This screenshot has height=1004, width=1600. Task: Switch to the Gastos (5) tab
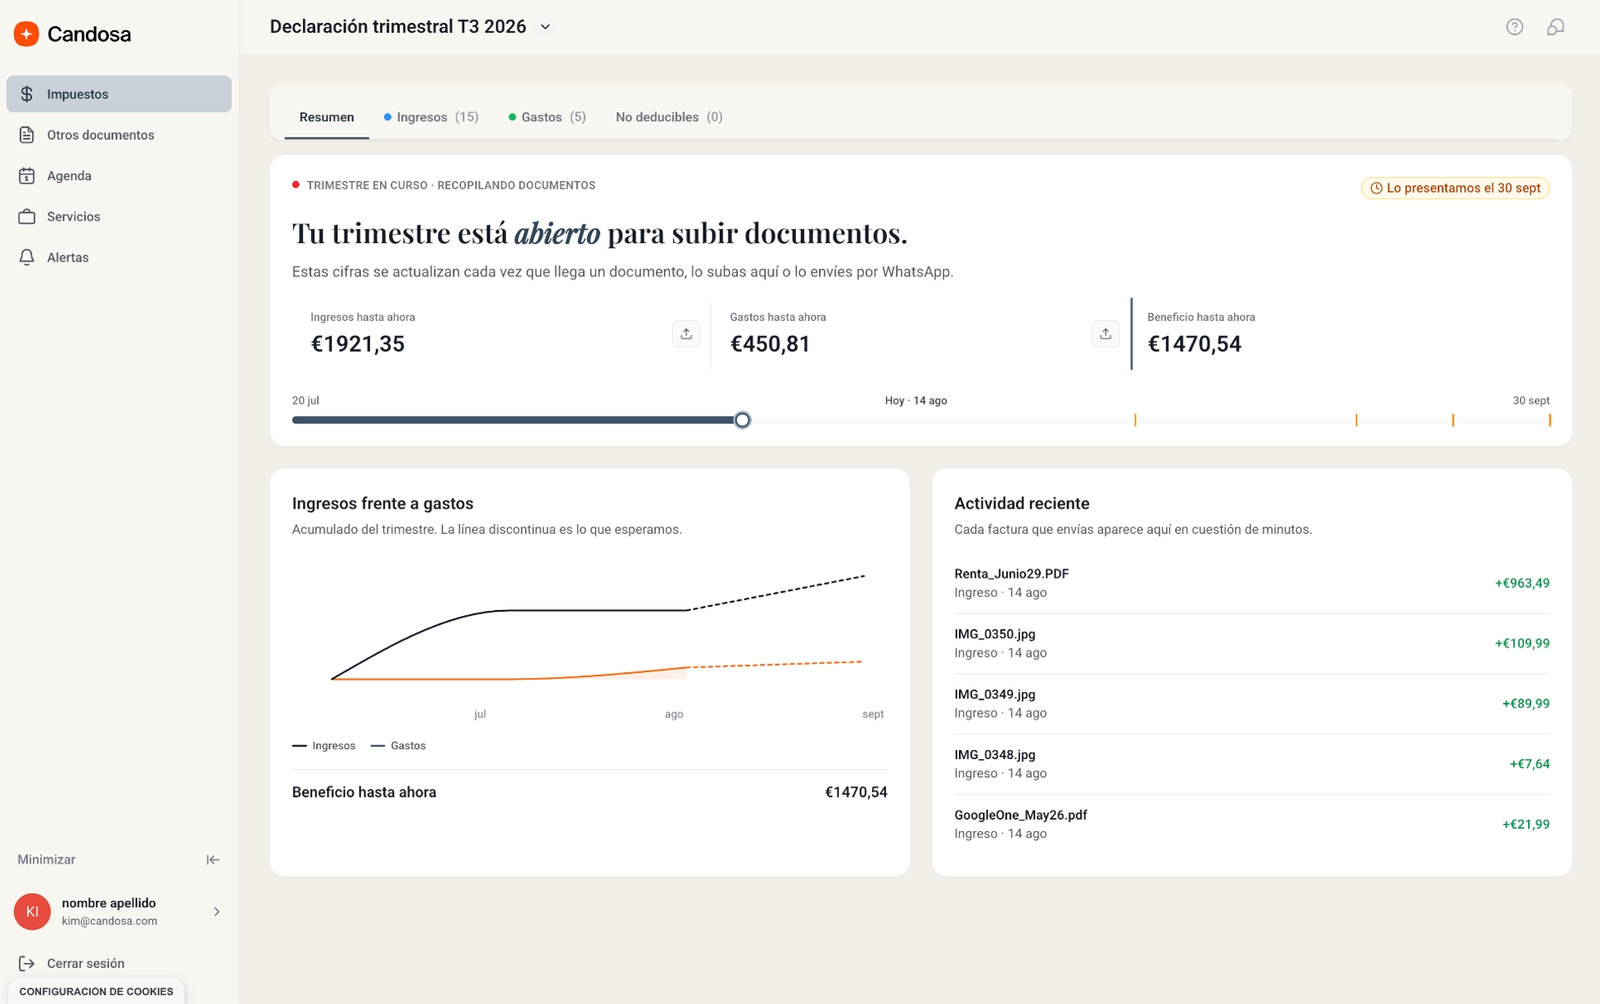click(x=547, y=117)
